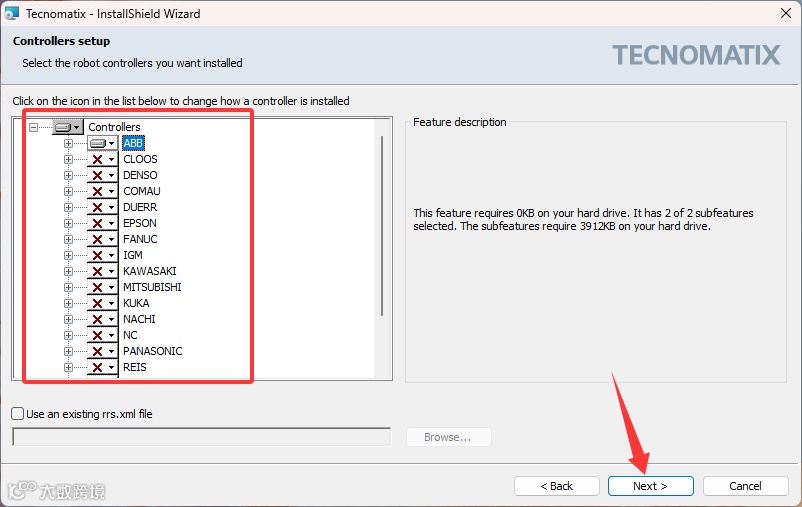Enable Use an existing rrs.xml file
The height and width of the screenshot is (507, 802).
pos(17,413)
